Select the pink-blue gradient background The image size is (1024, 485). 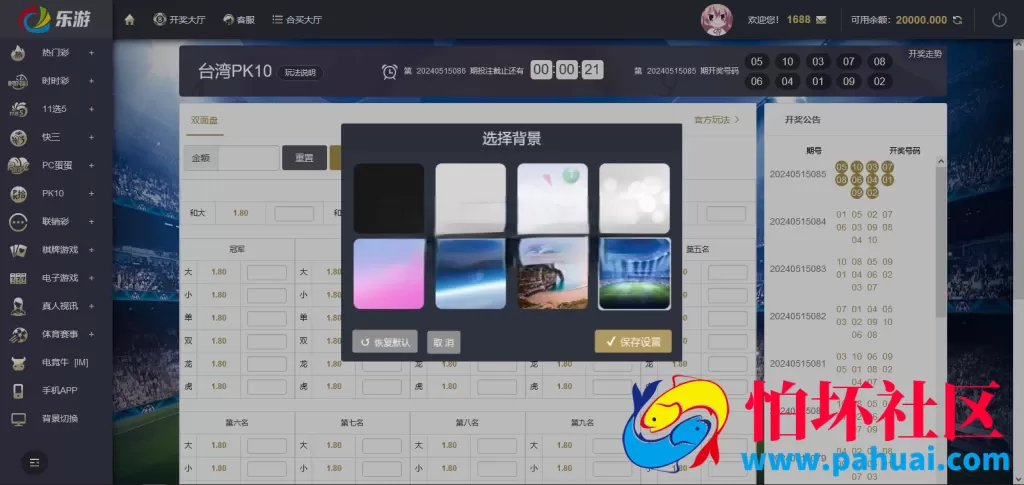pos(389,274)
